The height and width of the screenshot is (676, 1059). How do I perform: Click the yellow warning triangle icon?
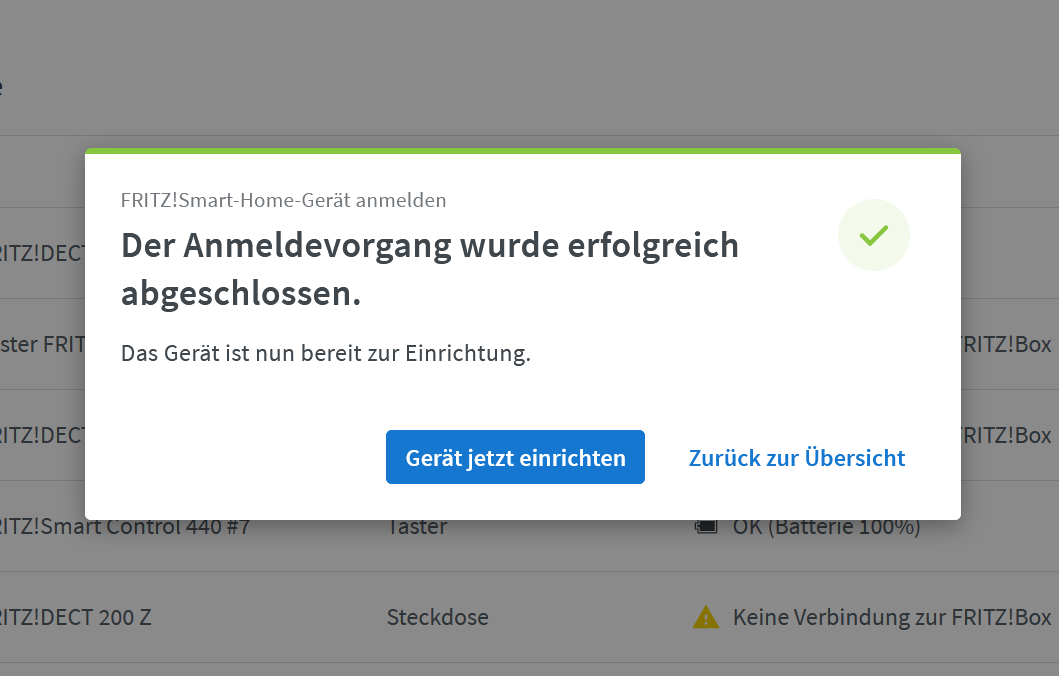705,618
